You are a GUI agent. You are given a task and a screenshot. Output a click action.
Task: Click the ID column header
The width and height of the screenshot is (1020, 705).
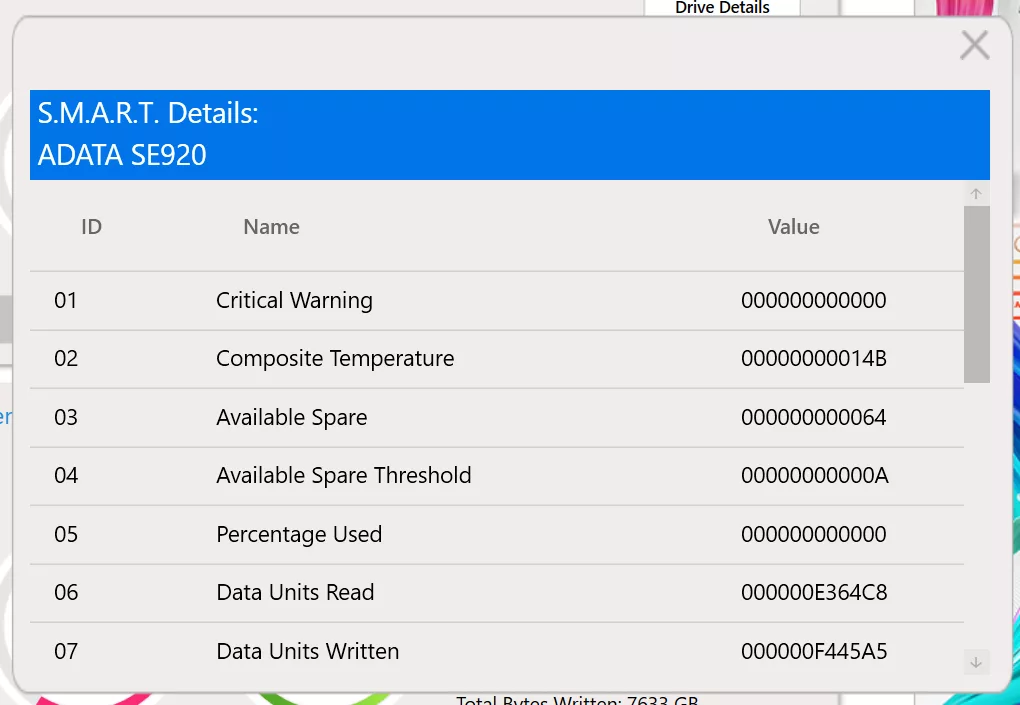(x=91, y=227)
